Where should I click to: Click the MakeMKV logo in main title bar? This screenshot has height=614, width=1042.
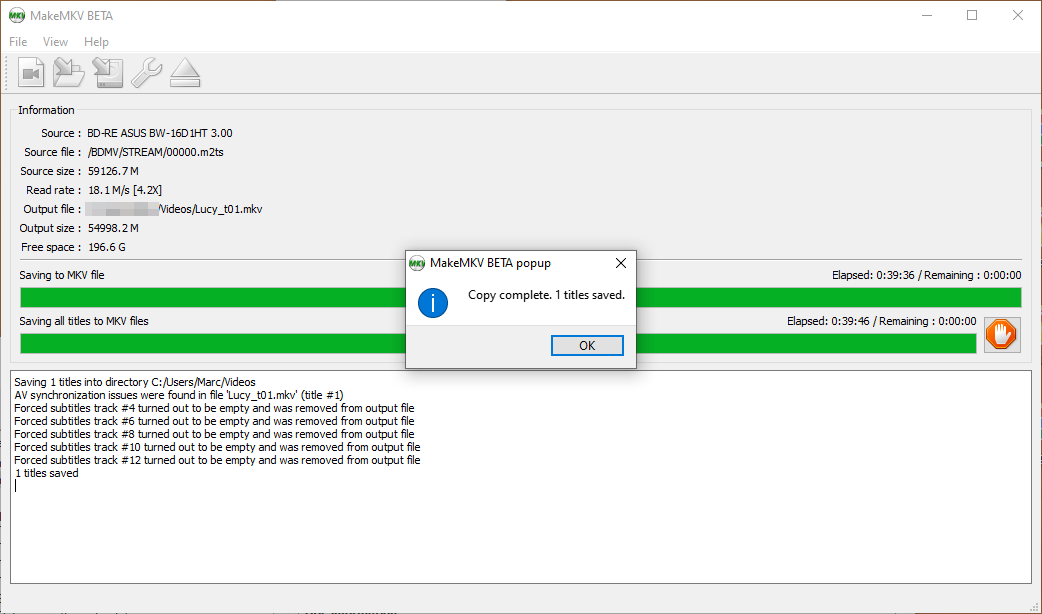(17, 15)
